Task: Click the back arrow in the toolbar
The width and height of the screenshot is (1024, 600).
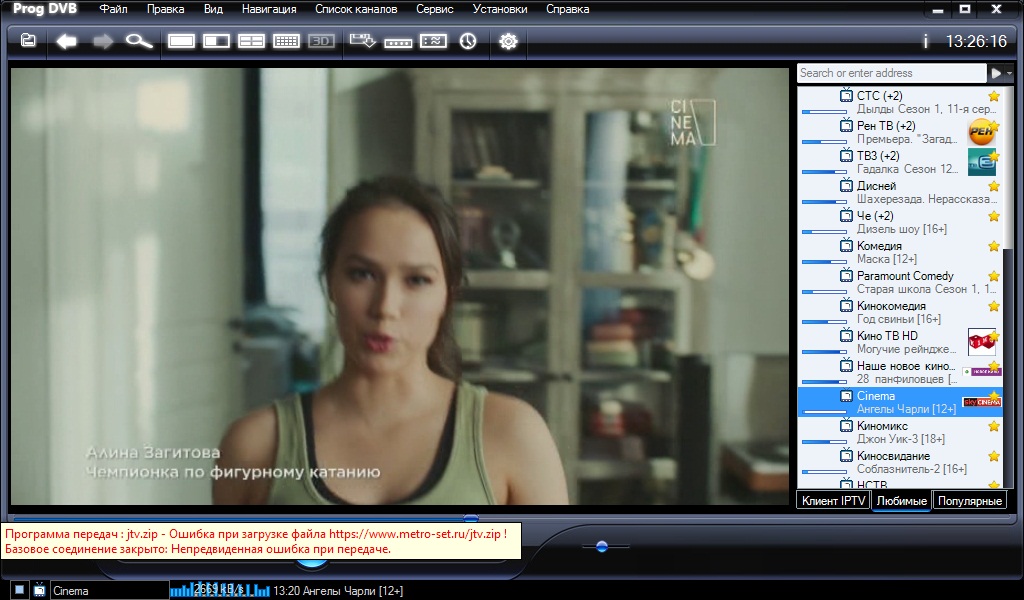Action: tap(67, 41)
